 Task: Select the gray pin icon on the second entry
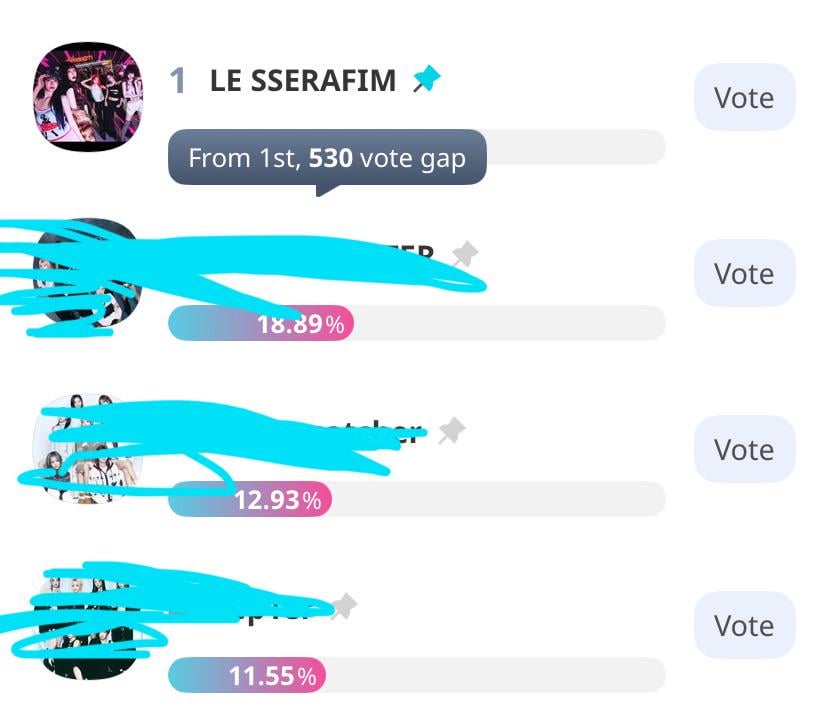[x=463, y=254]
